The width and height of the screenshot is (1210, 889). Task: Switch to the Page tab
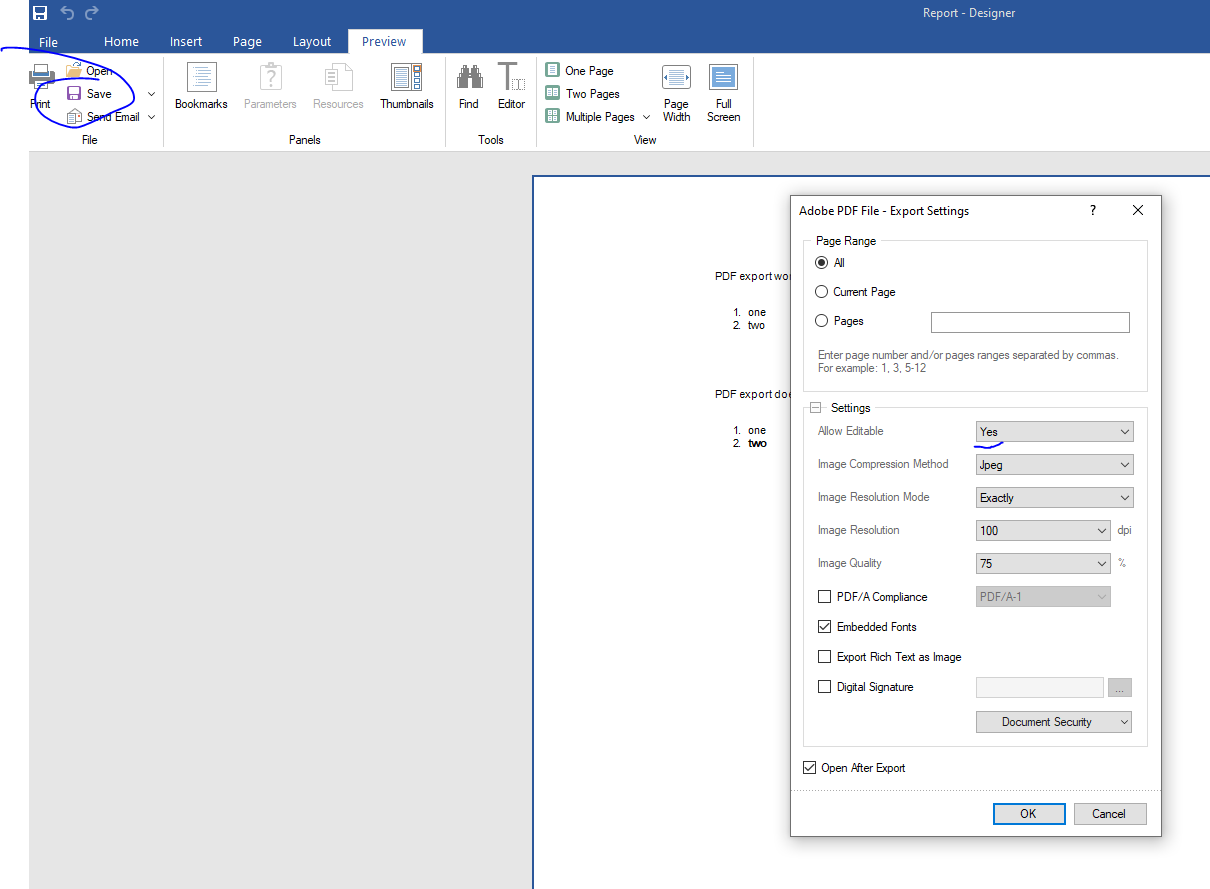point(247,42)
